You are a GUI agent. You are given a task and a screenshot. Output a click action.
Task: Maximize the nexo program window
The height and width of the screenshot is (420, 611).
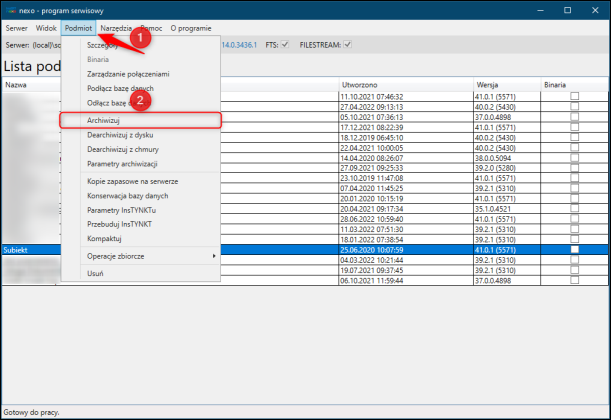[567, 10]
